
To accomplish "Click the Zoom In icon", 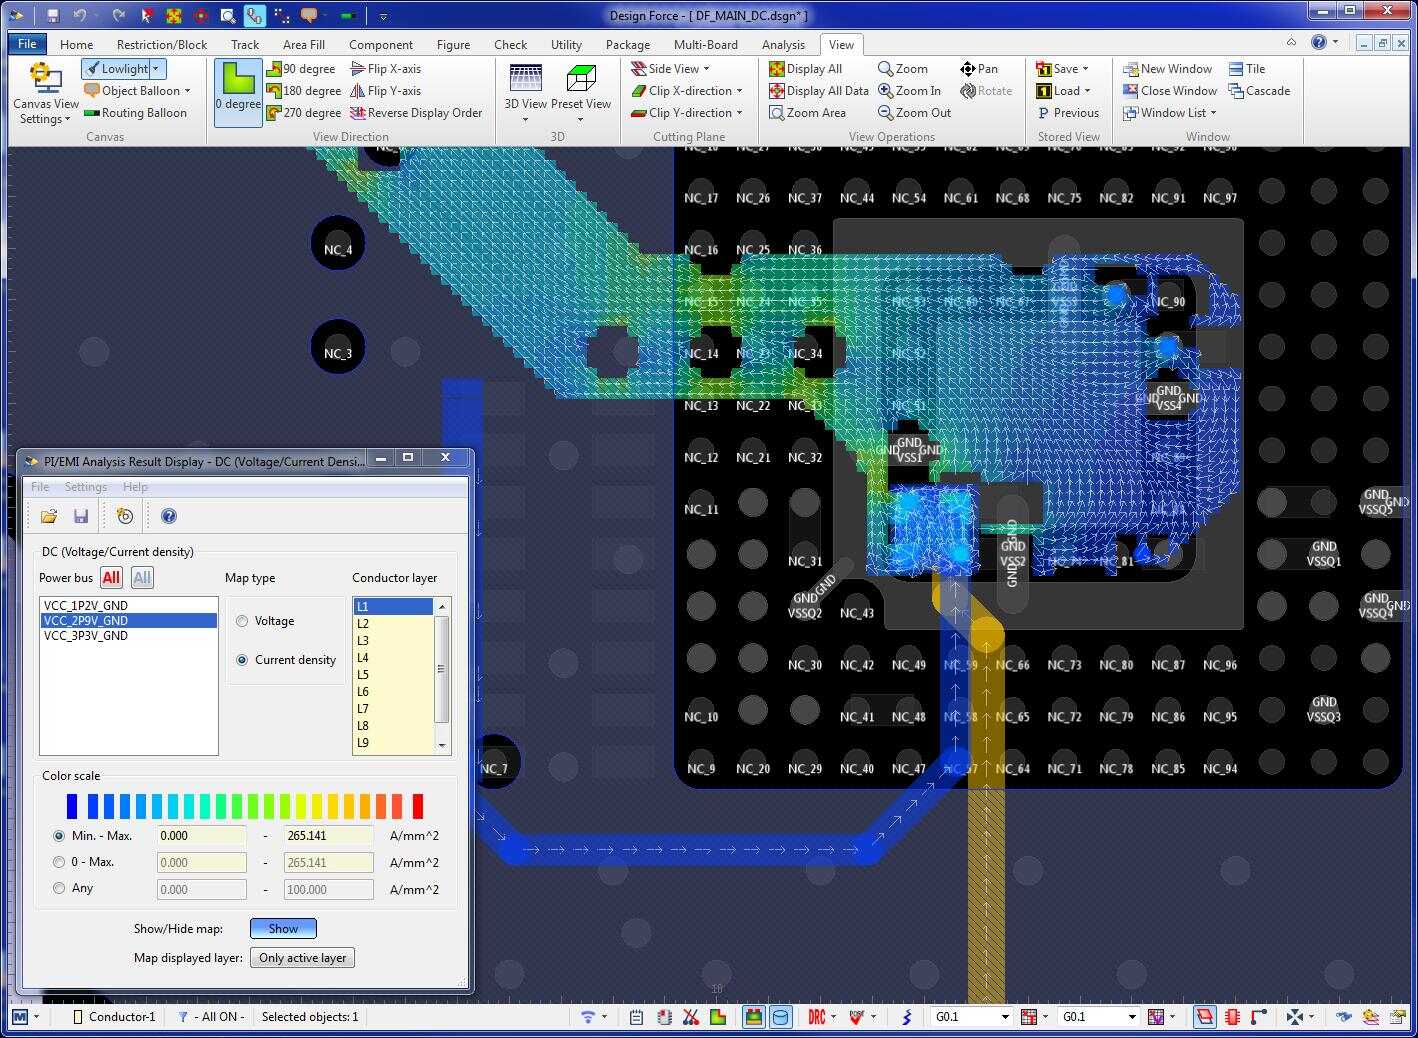I will tap(886, 91).
